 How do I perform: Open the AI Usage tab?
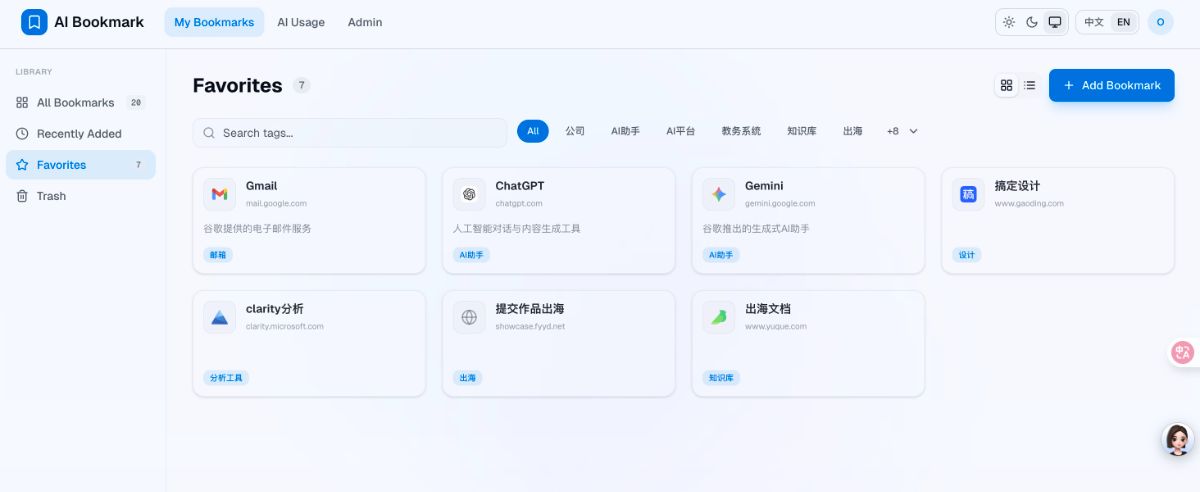[x=301, y=22]
